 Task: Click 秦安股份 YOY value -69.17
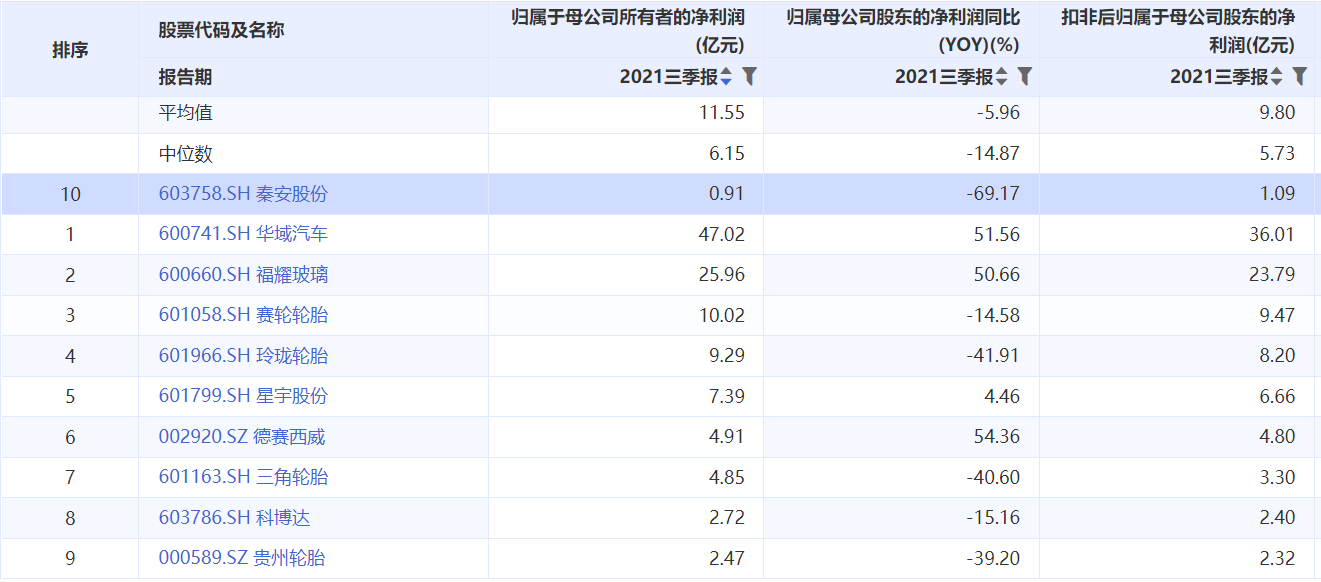pos(993,194)
